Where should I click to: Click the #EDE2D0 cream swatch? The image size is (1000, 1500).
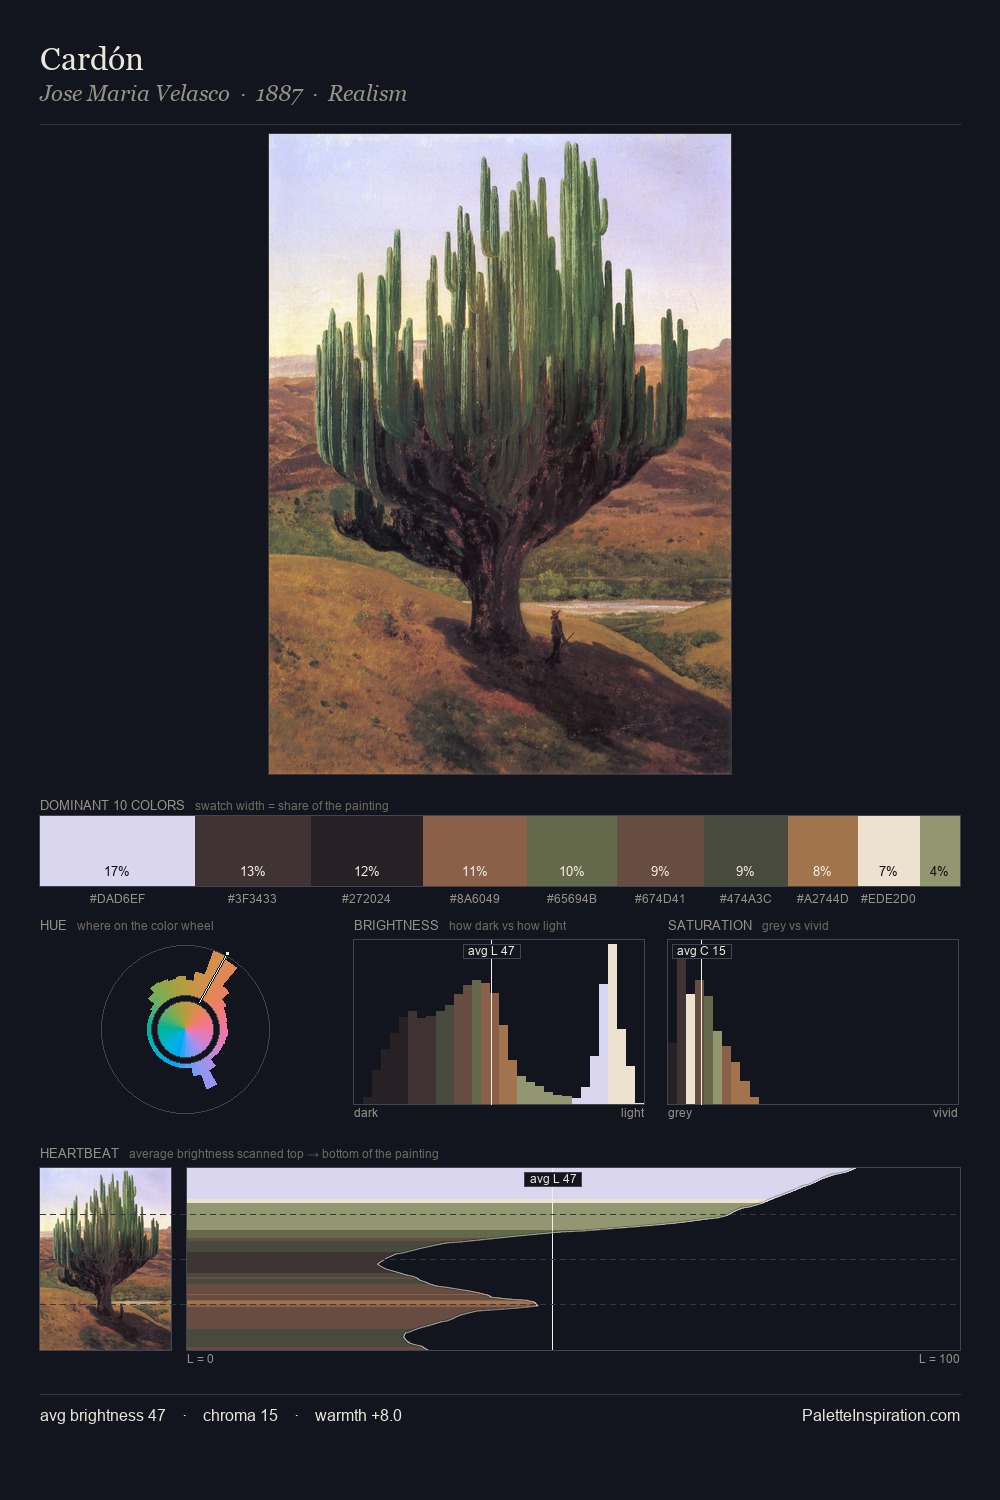click(x=888, y=851)
